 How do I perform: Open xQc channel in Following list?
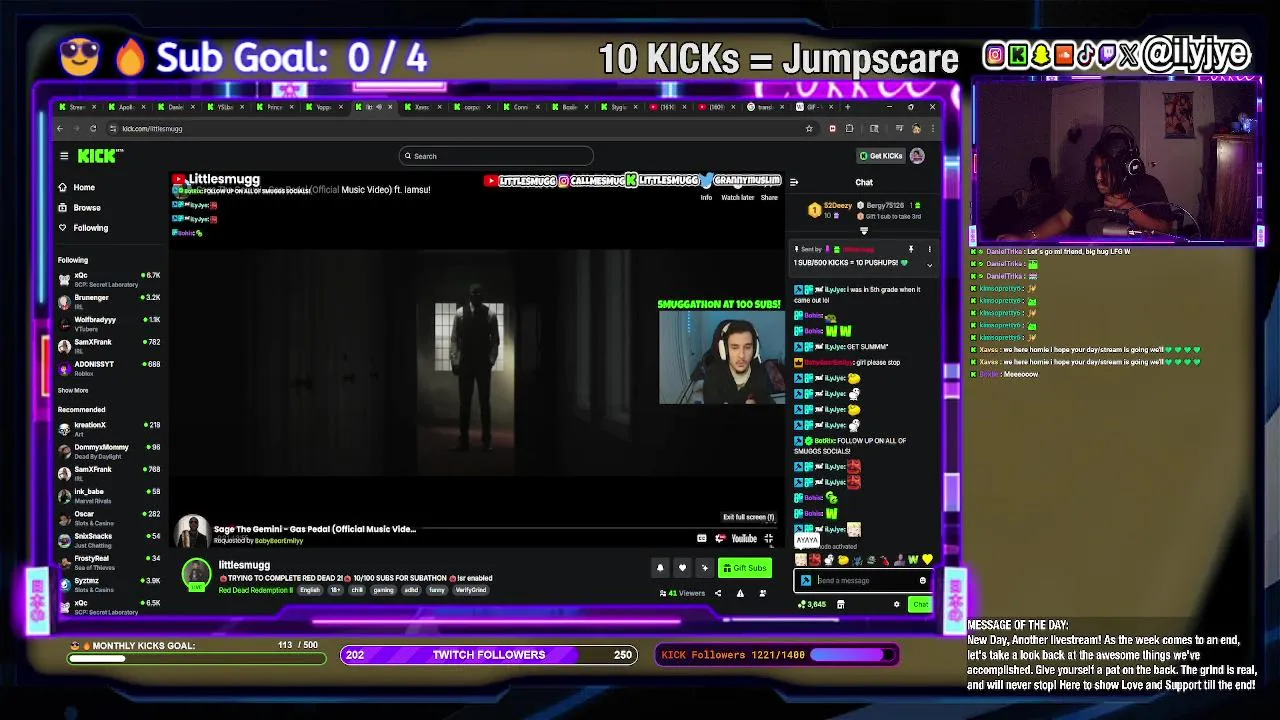click(109, 279)
